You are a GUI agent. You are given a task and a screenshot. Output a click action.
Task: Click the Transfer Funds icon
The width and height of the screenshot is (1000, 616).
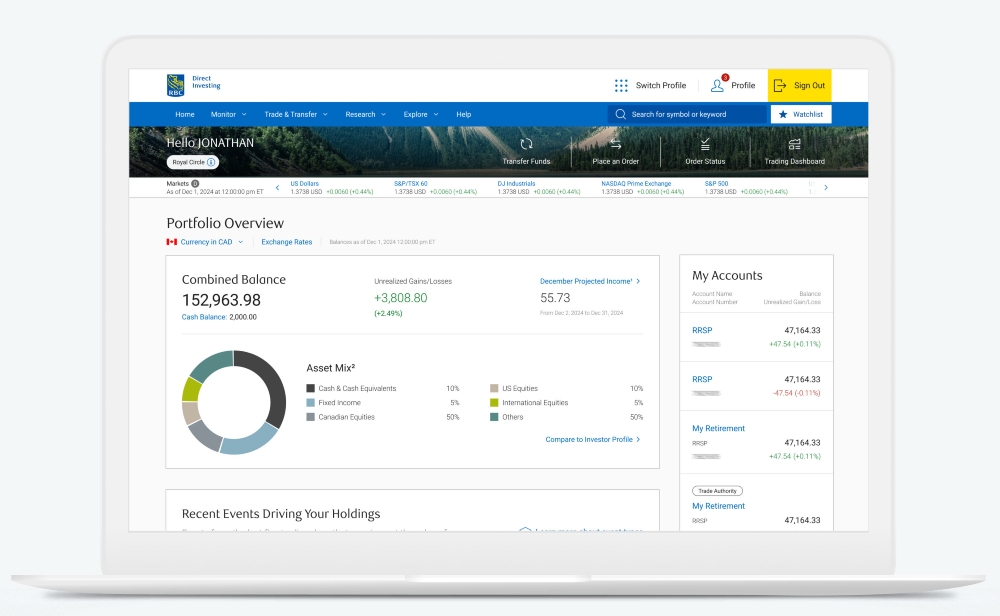[x=526, y=144]
